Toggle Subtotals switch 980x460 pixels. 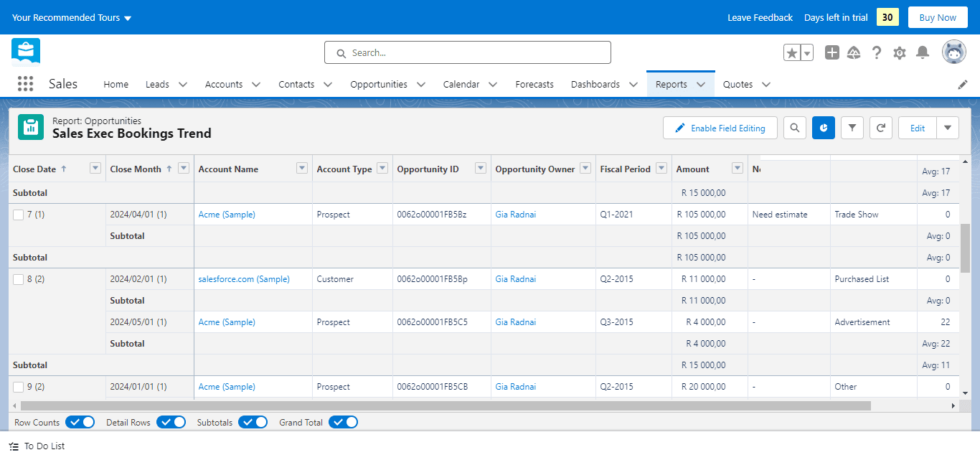click(253, 422)
